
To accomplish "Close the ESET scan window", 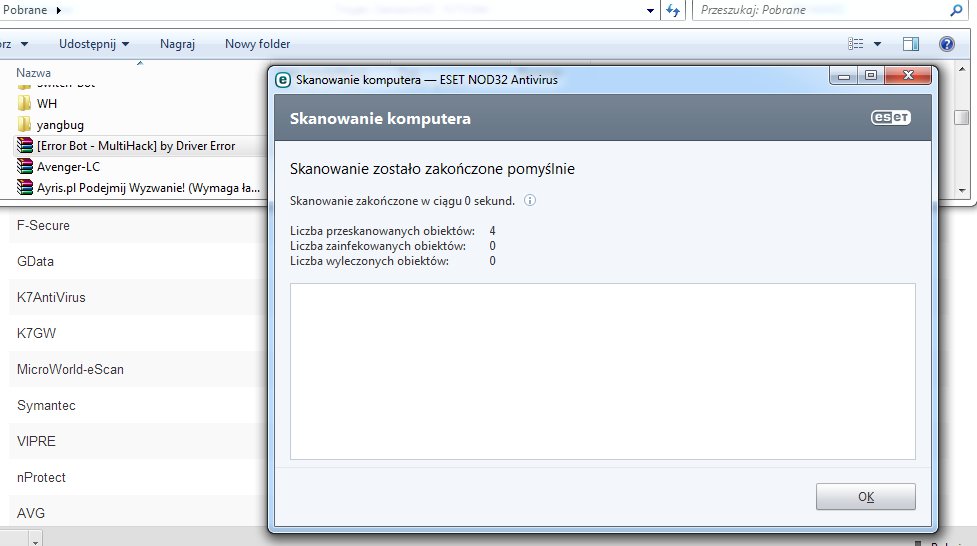I will pyautogui.click(x=908, y=75).
